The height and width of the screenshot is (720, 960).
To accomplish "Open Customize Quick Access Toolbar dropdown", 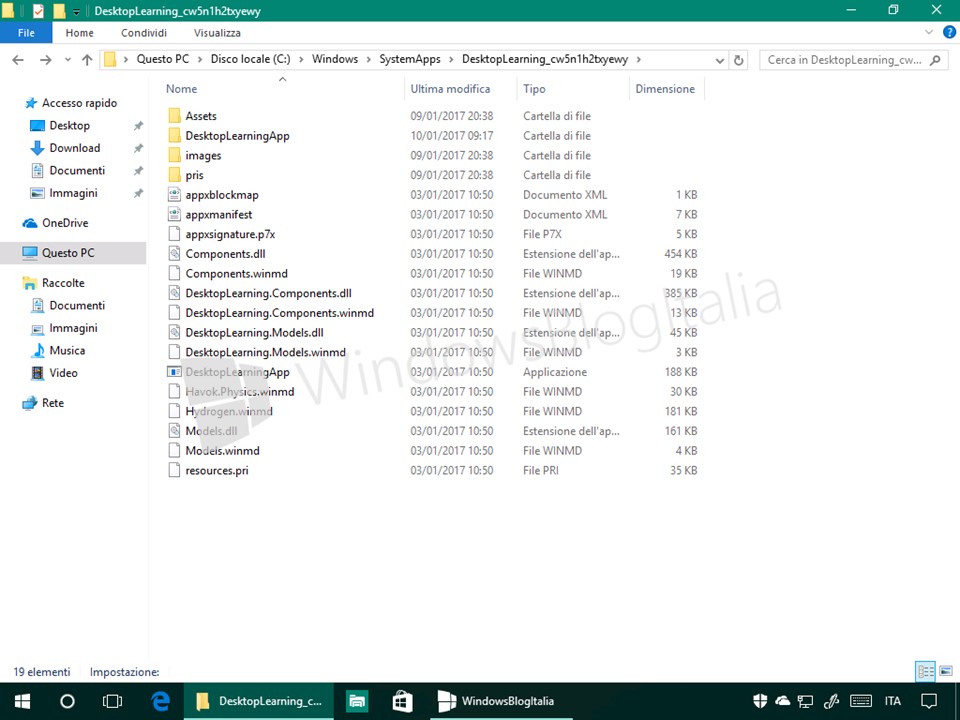I will click(x=77, y=12).
